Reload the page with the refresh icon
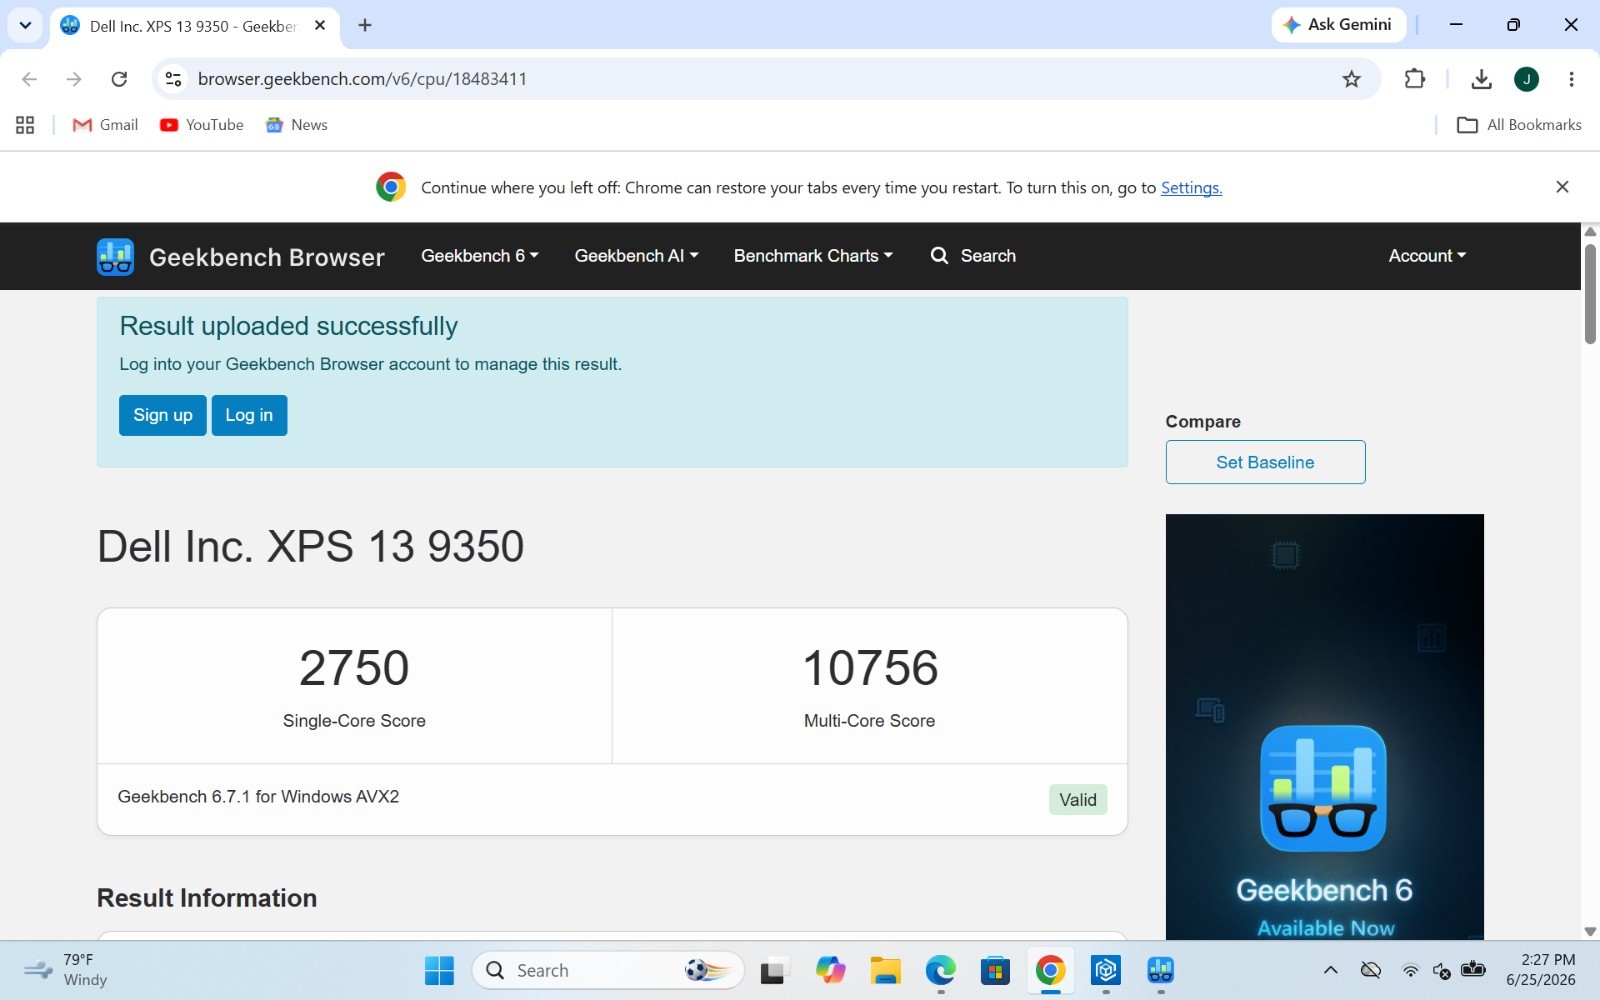The width and height of the screenshot is (1600, 1000). [119, 79]
